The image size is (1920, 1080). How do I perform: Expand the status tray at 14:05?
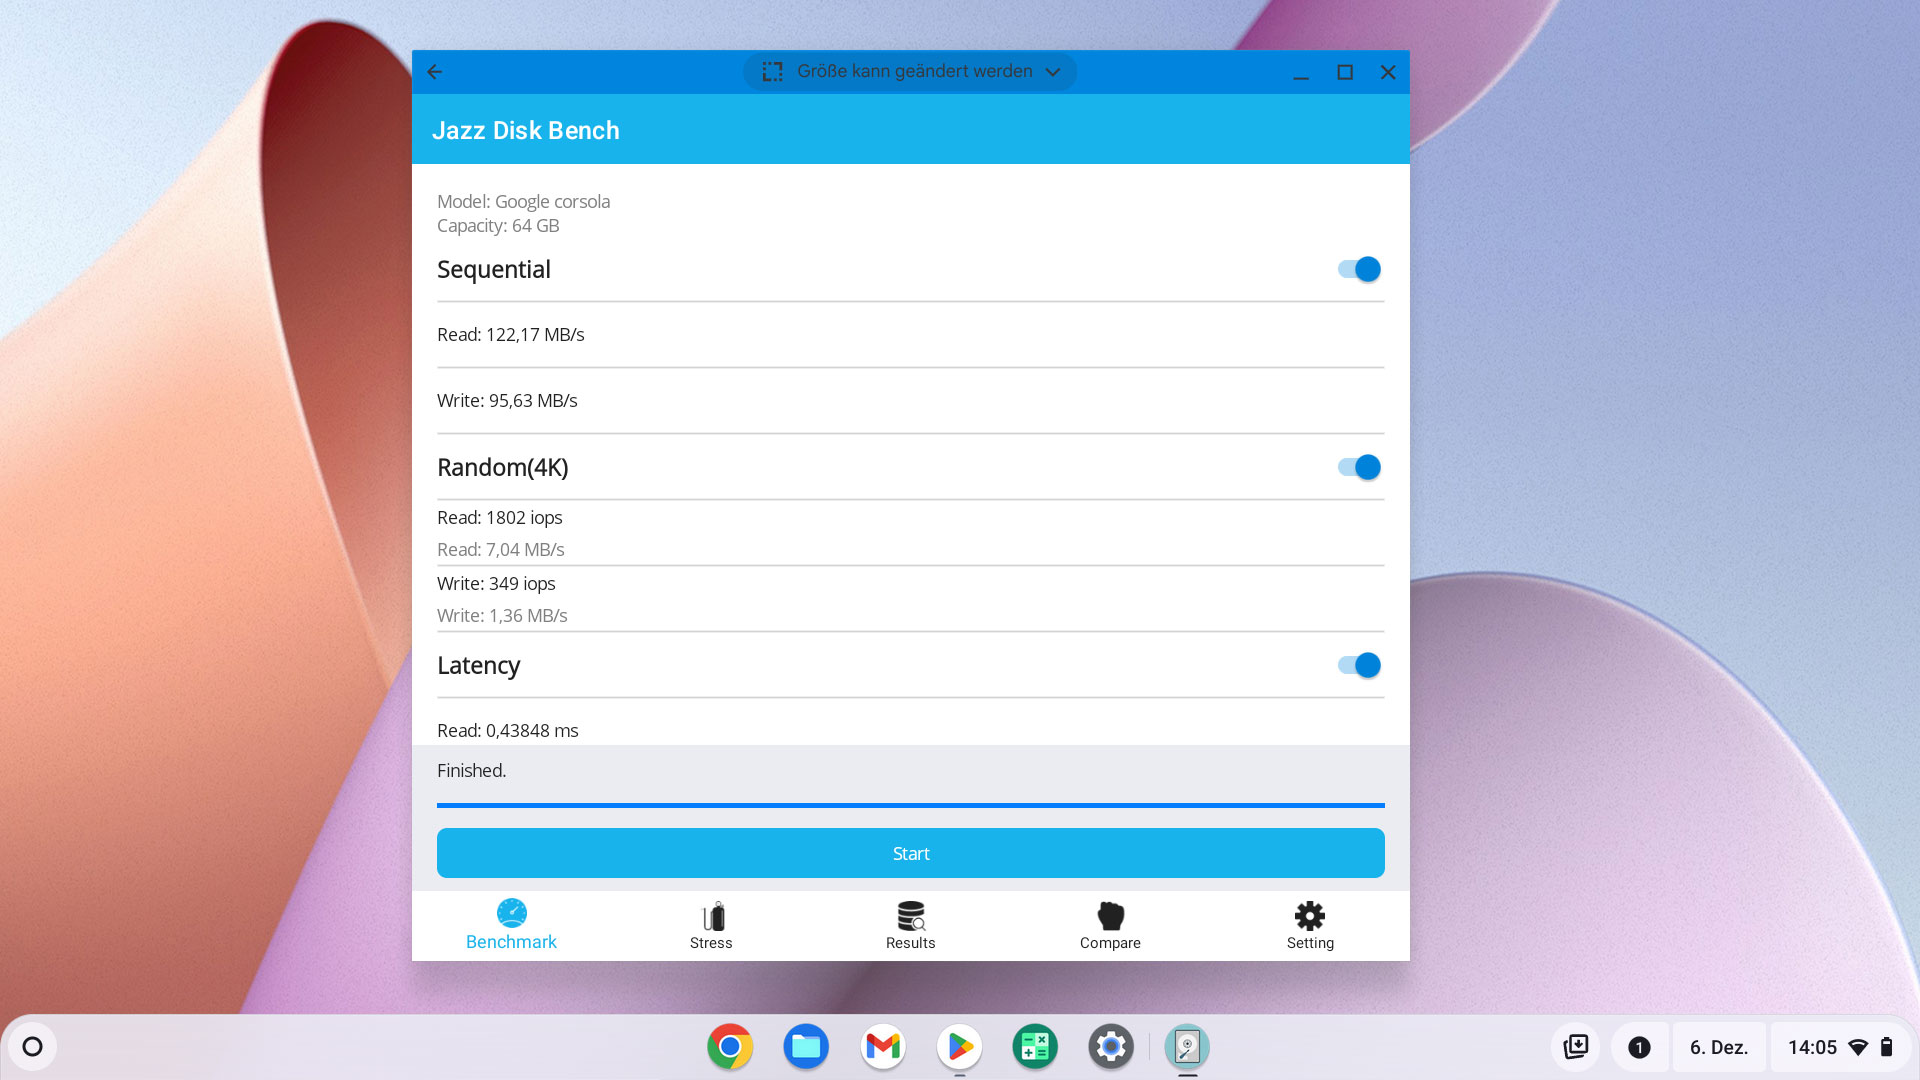pyautogui.click(x=1840, y=1047)
